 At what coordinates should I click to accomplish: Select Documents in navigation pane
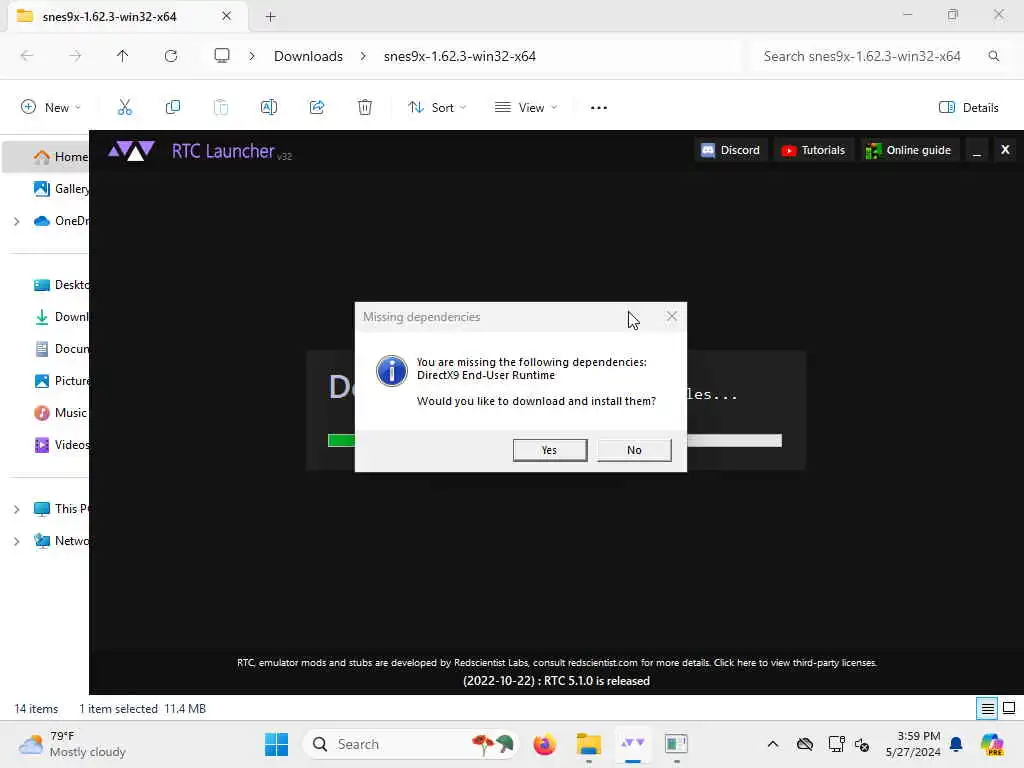(61, 349)
